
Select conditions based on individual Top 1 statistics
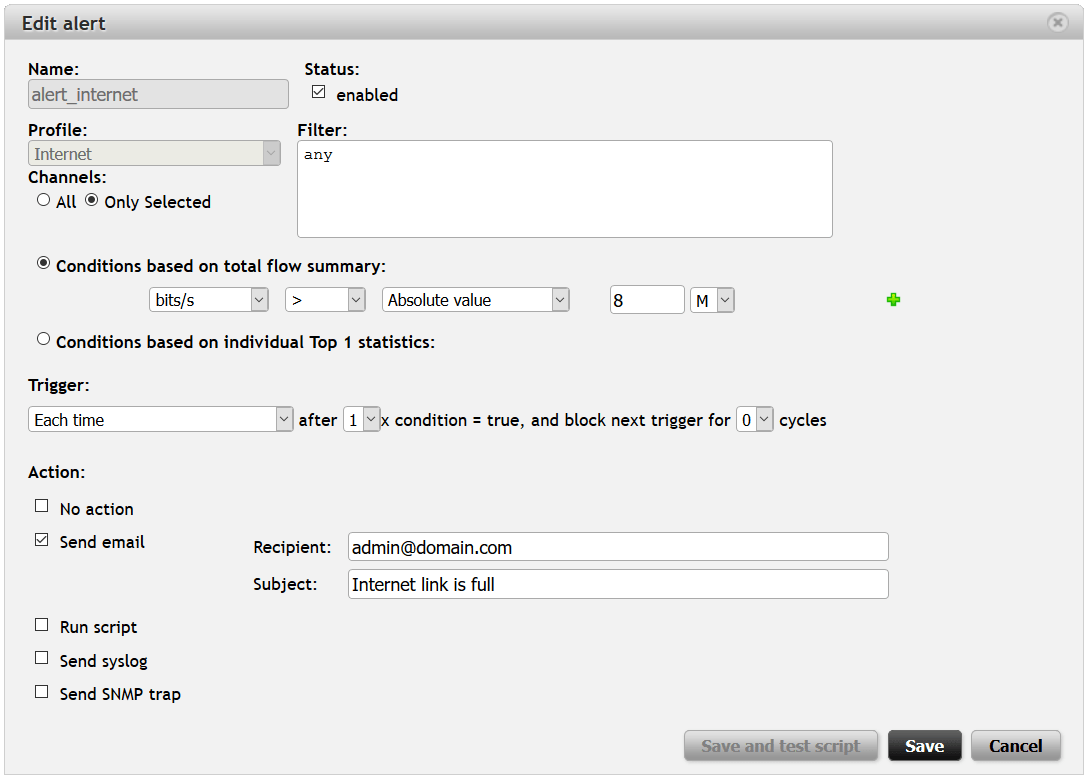click(x=43, y=339)
